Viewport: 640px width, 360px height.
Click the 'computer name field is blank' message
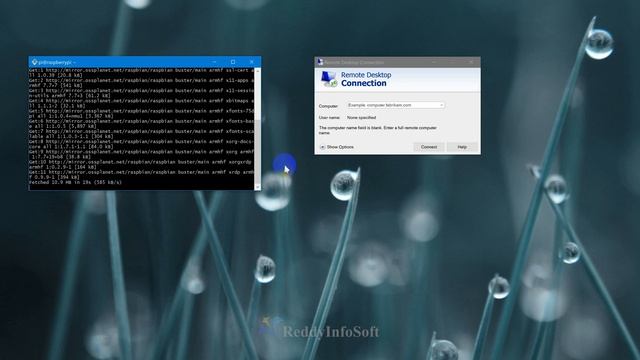click(x=378, y=130)
